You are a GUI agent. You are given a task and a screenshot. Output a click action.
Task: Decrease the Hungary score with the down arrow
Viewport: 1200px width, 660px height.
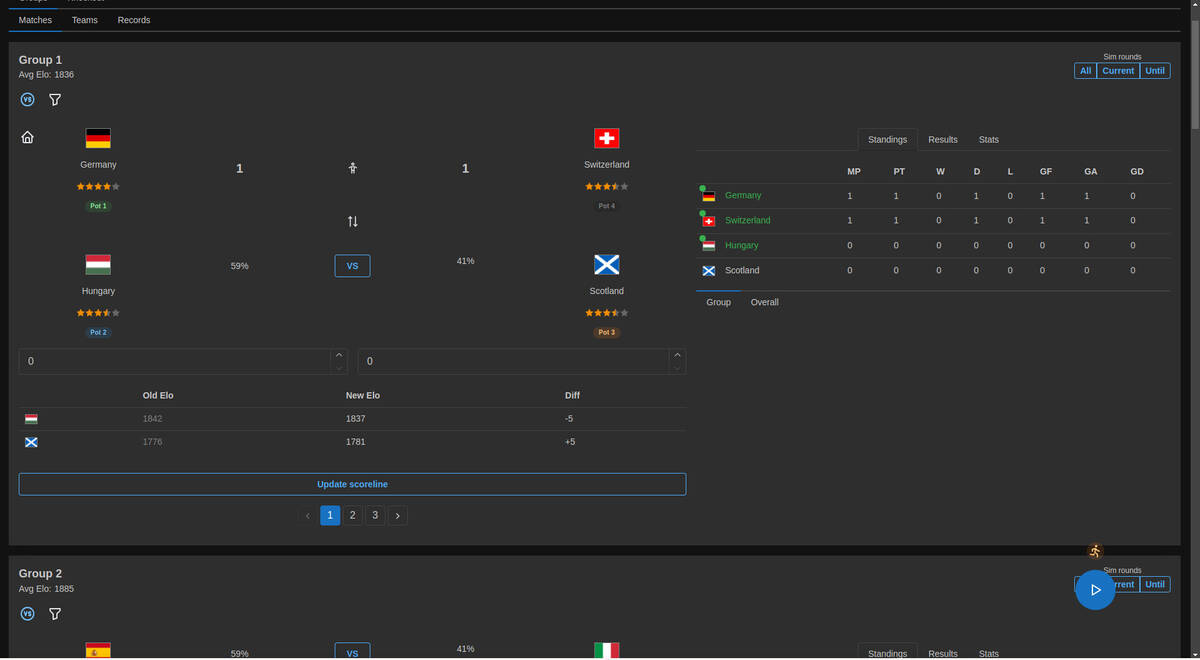[339, 368]
